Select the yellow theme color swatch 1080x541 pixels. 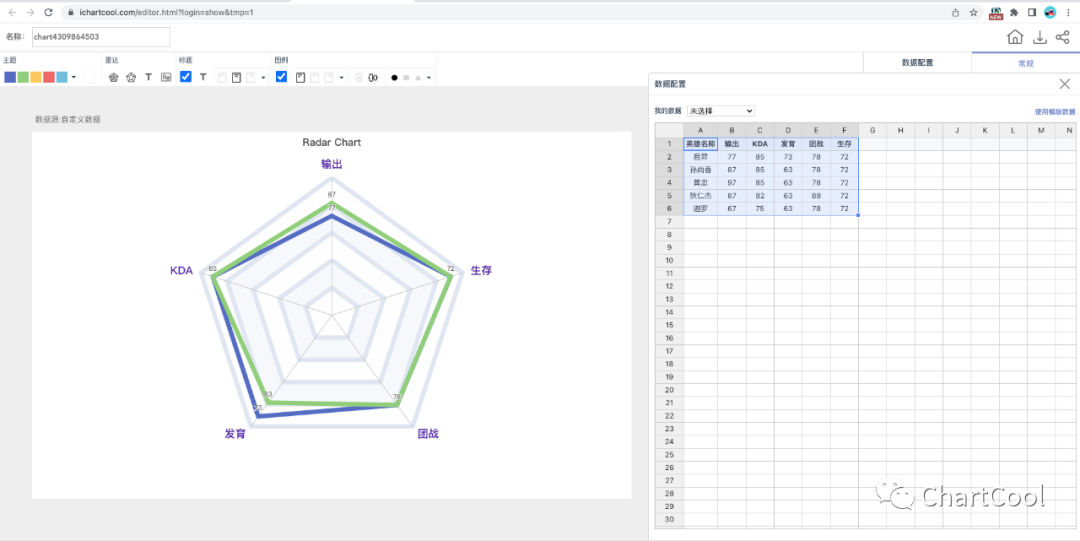point(36,77)
